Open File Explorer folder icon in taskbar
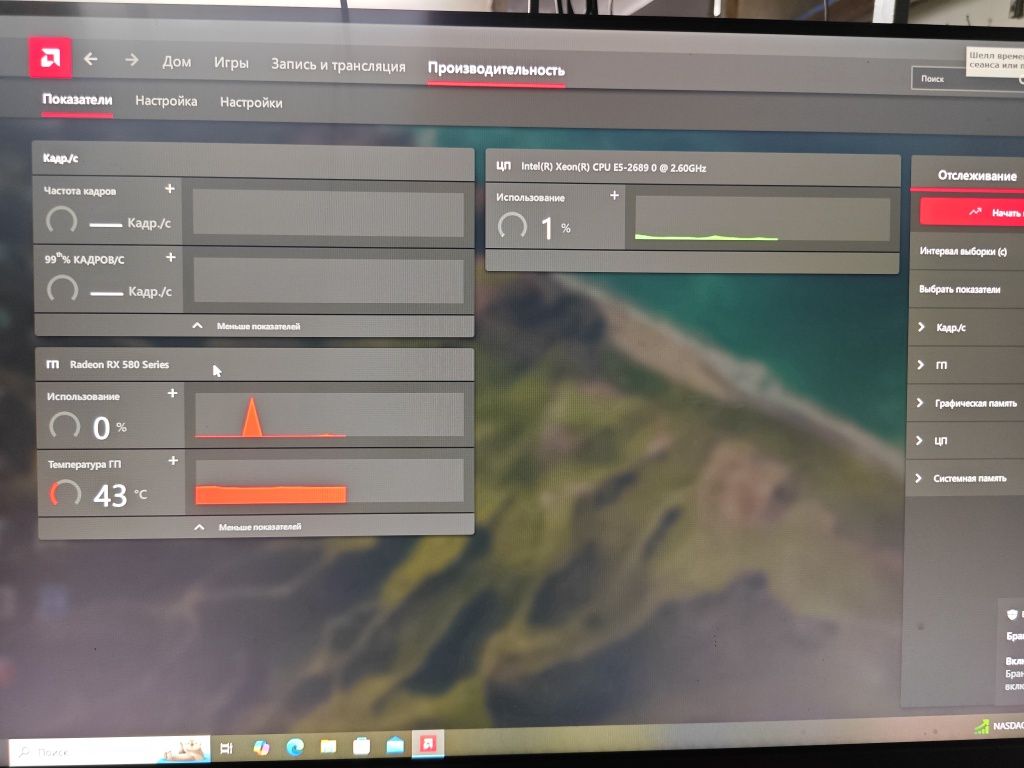1024x768 pixels. pos(328,746)
